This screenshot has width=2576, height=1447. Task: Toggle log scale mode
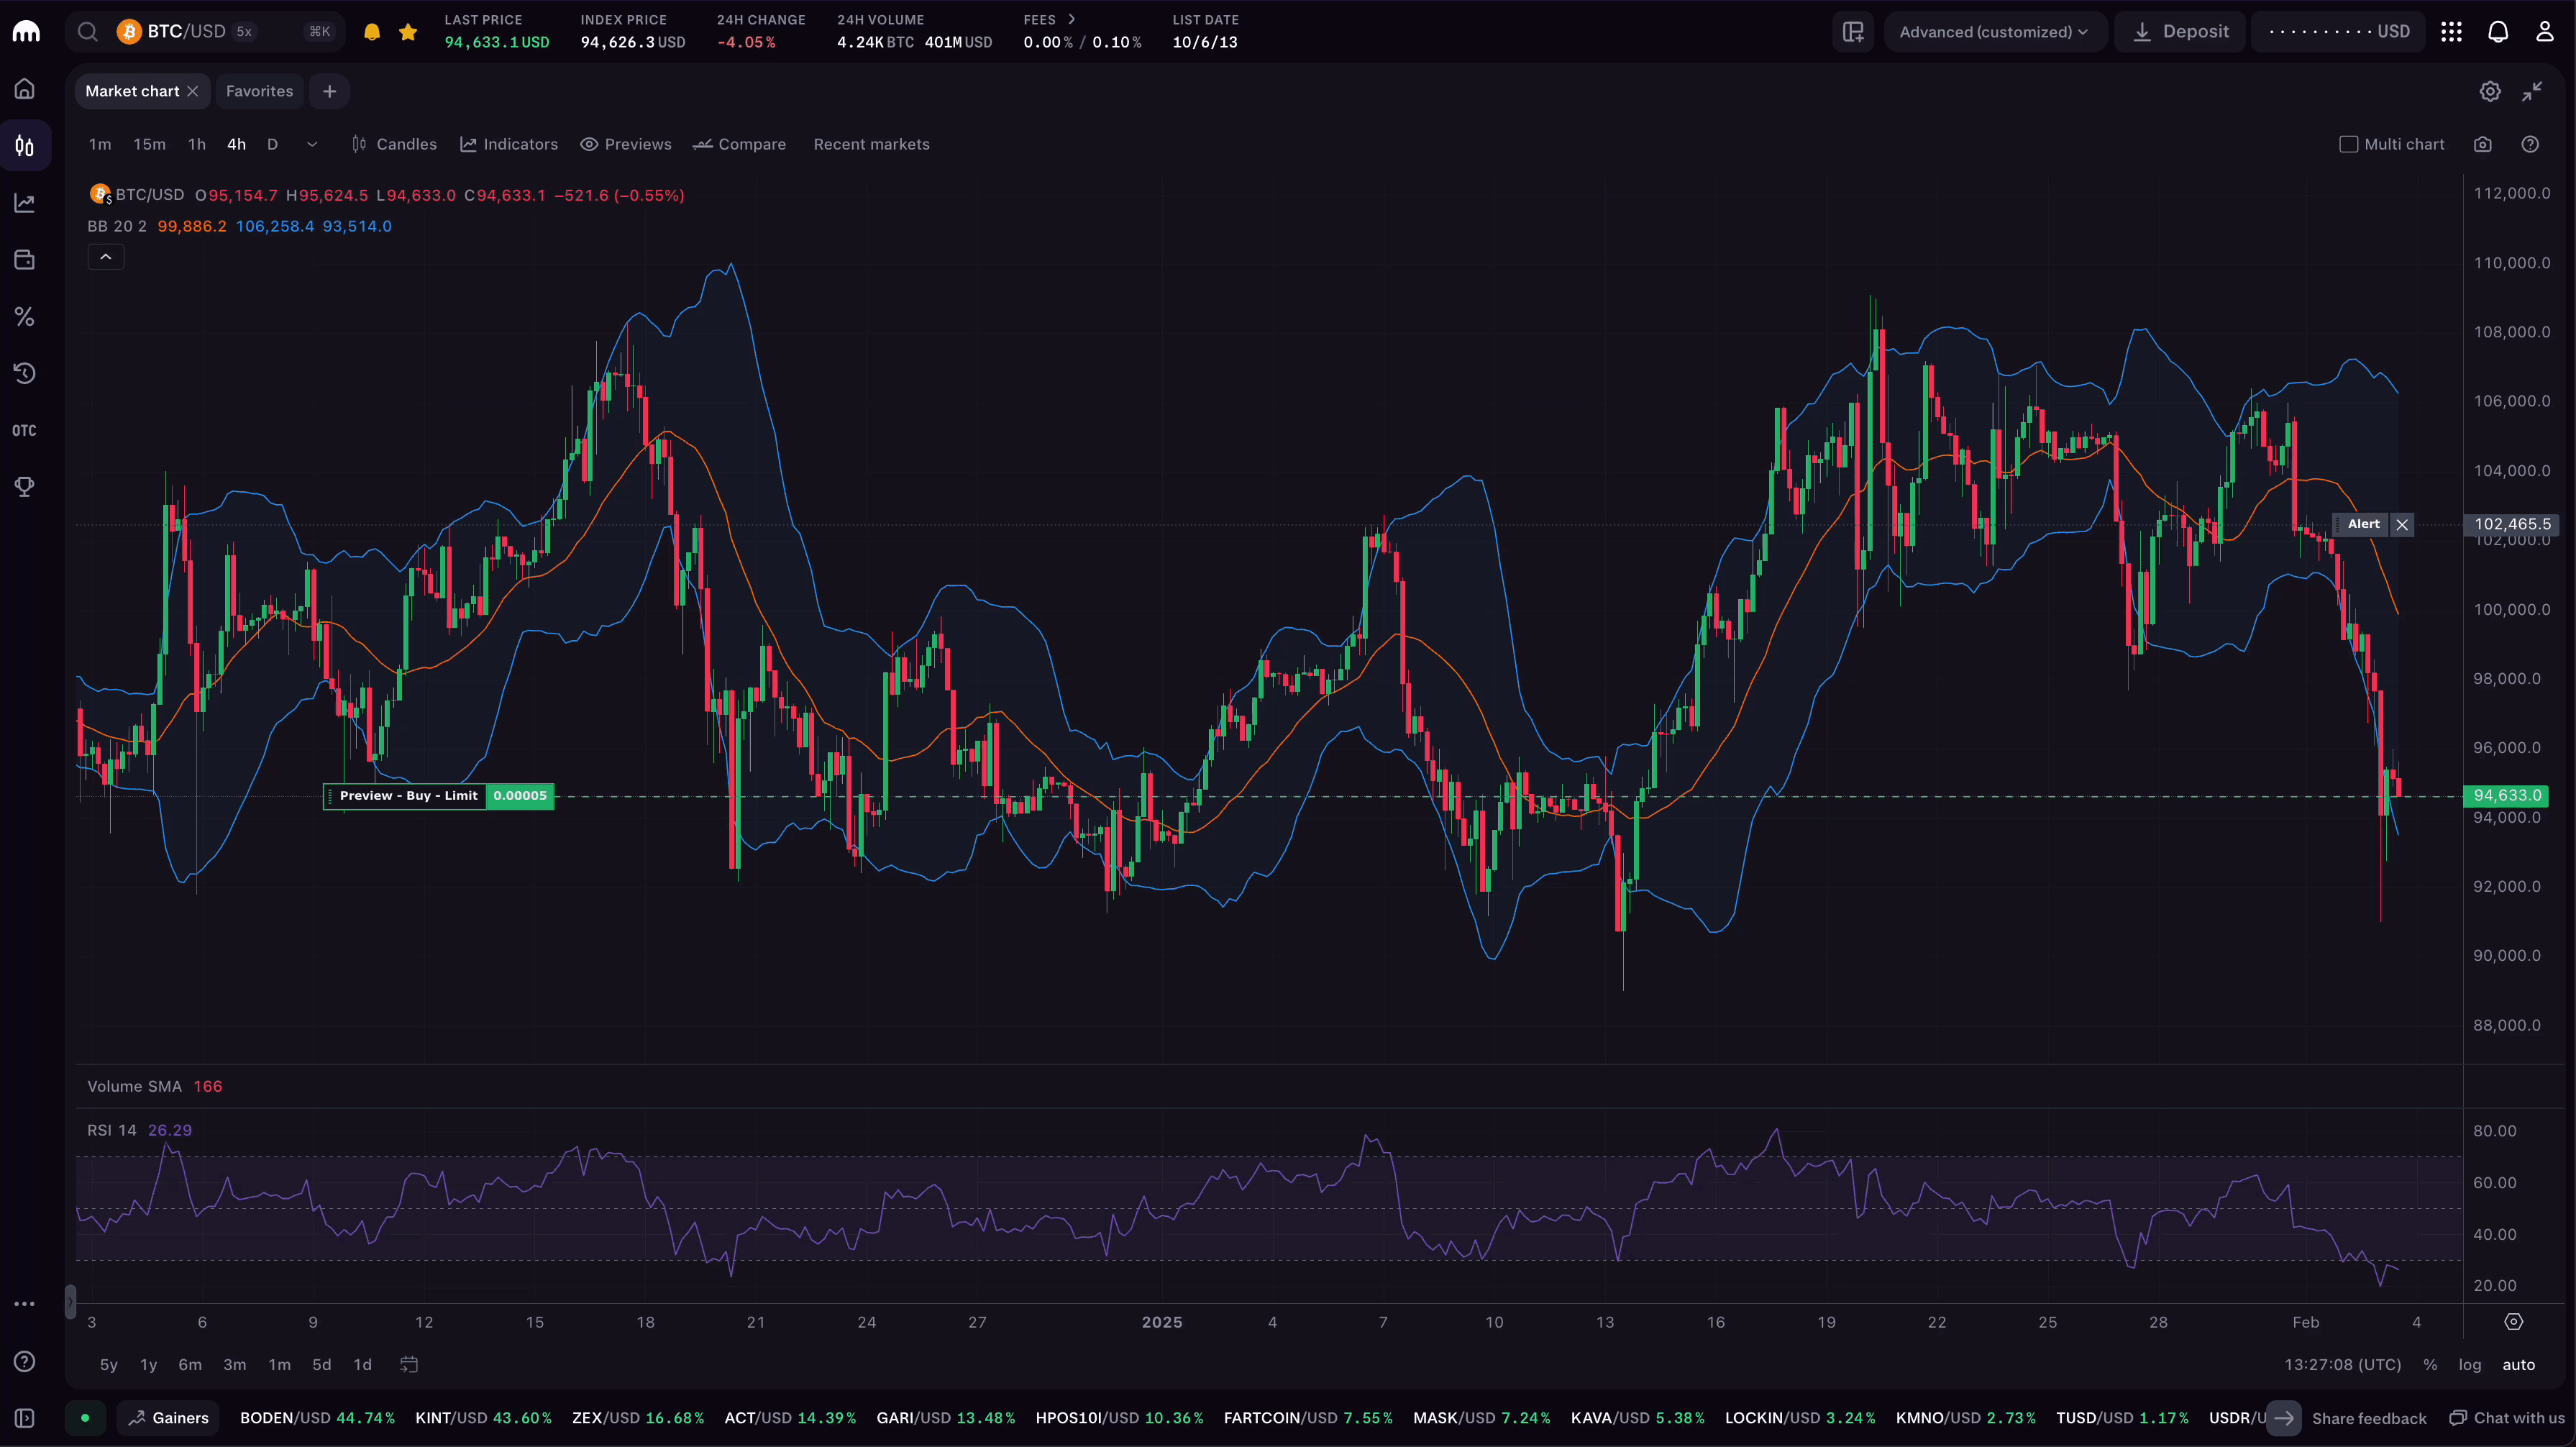pos(2471,1365)
